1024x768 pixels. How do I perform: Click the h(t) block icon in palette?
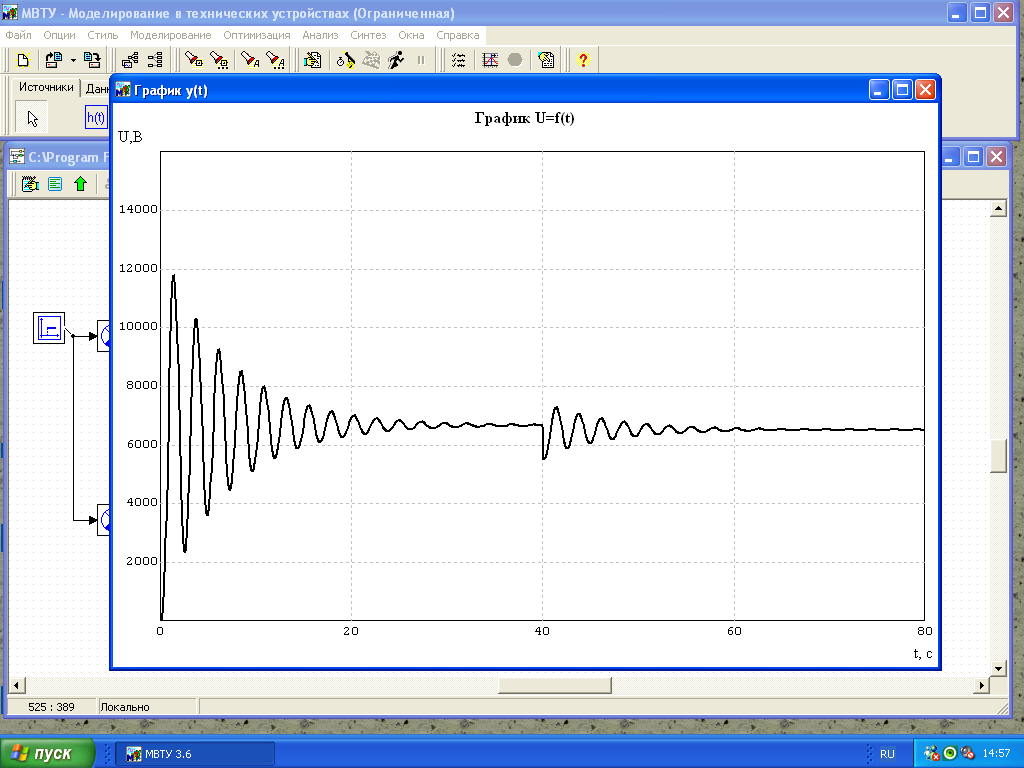click(x=96, y=118)
